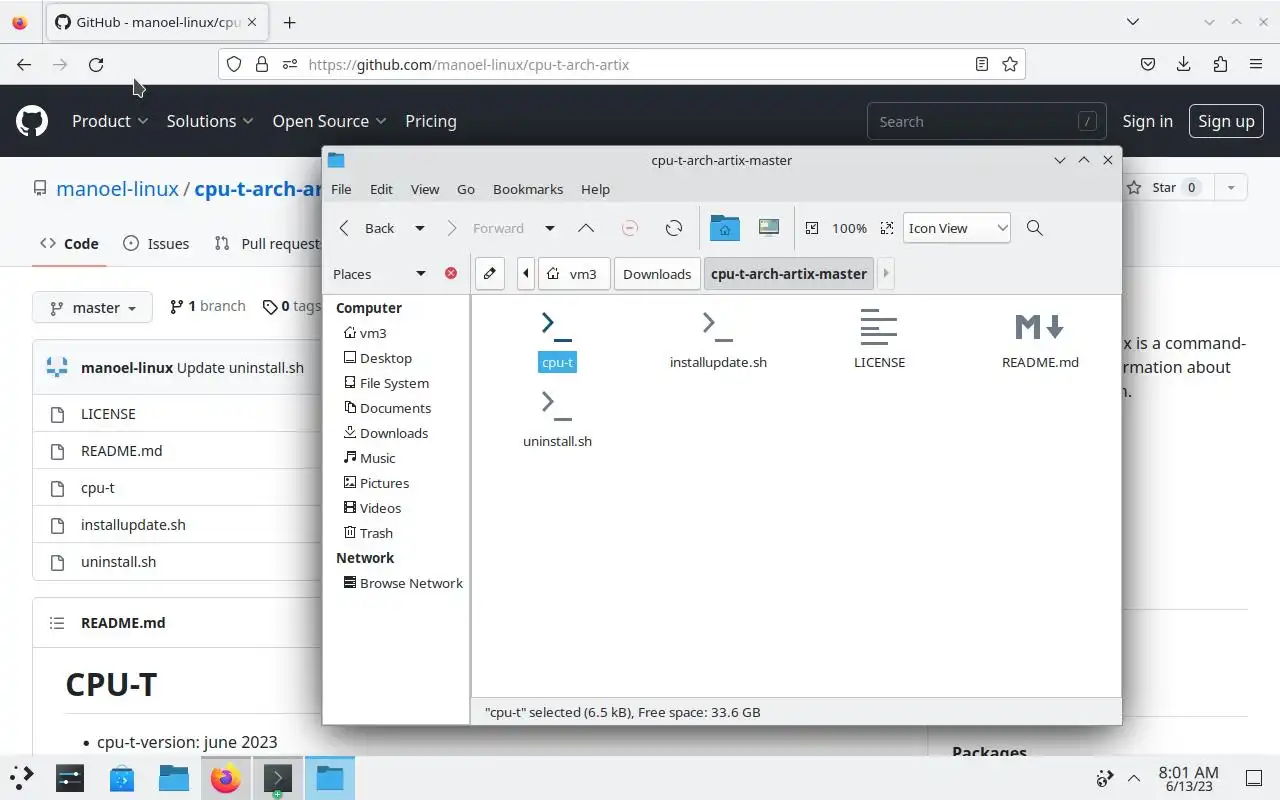Expand the Open Source menu on GitHub

pos(330,121)
